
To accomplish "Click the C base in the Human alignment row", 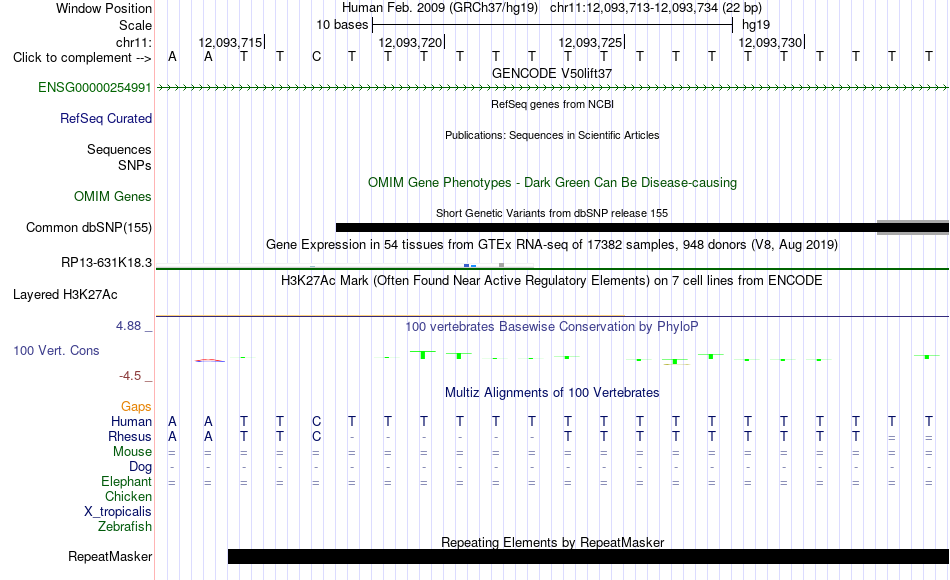I will 316,422.
